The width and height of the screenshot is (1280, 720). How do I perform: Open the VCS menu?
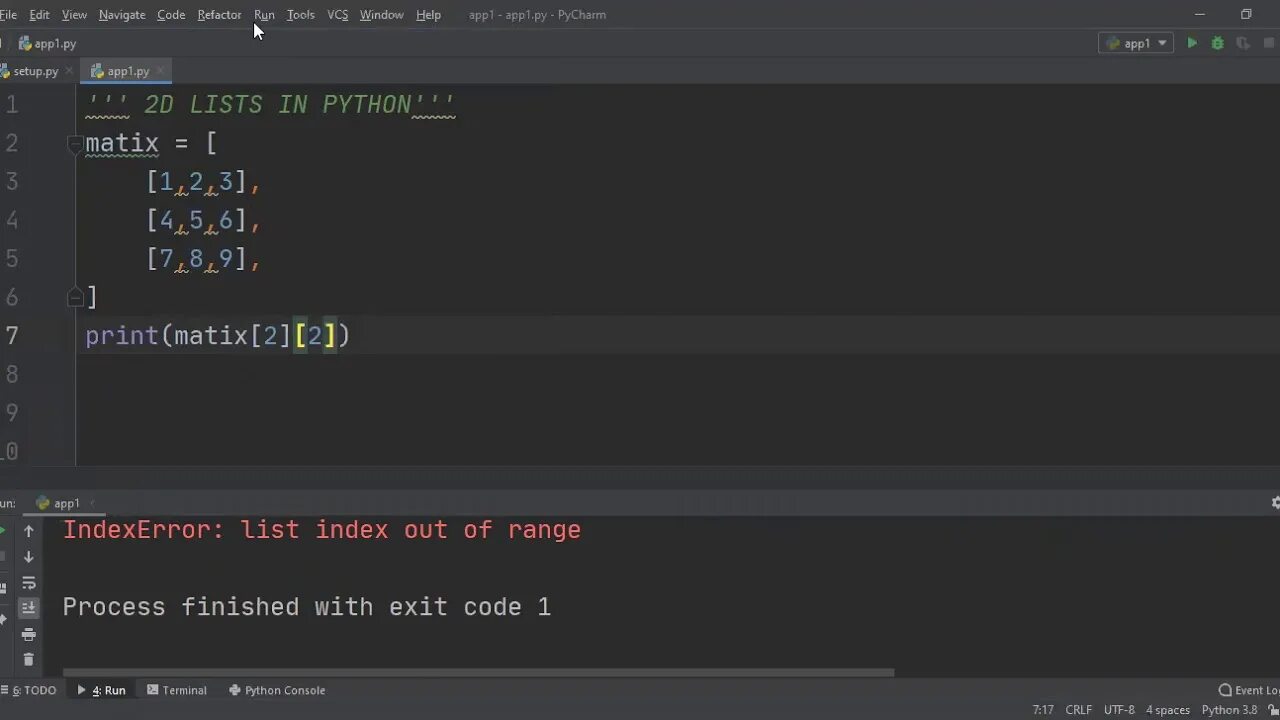pos(338,15)
